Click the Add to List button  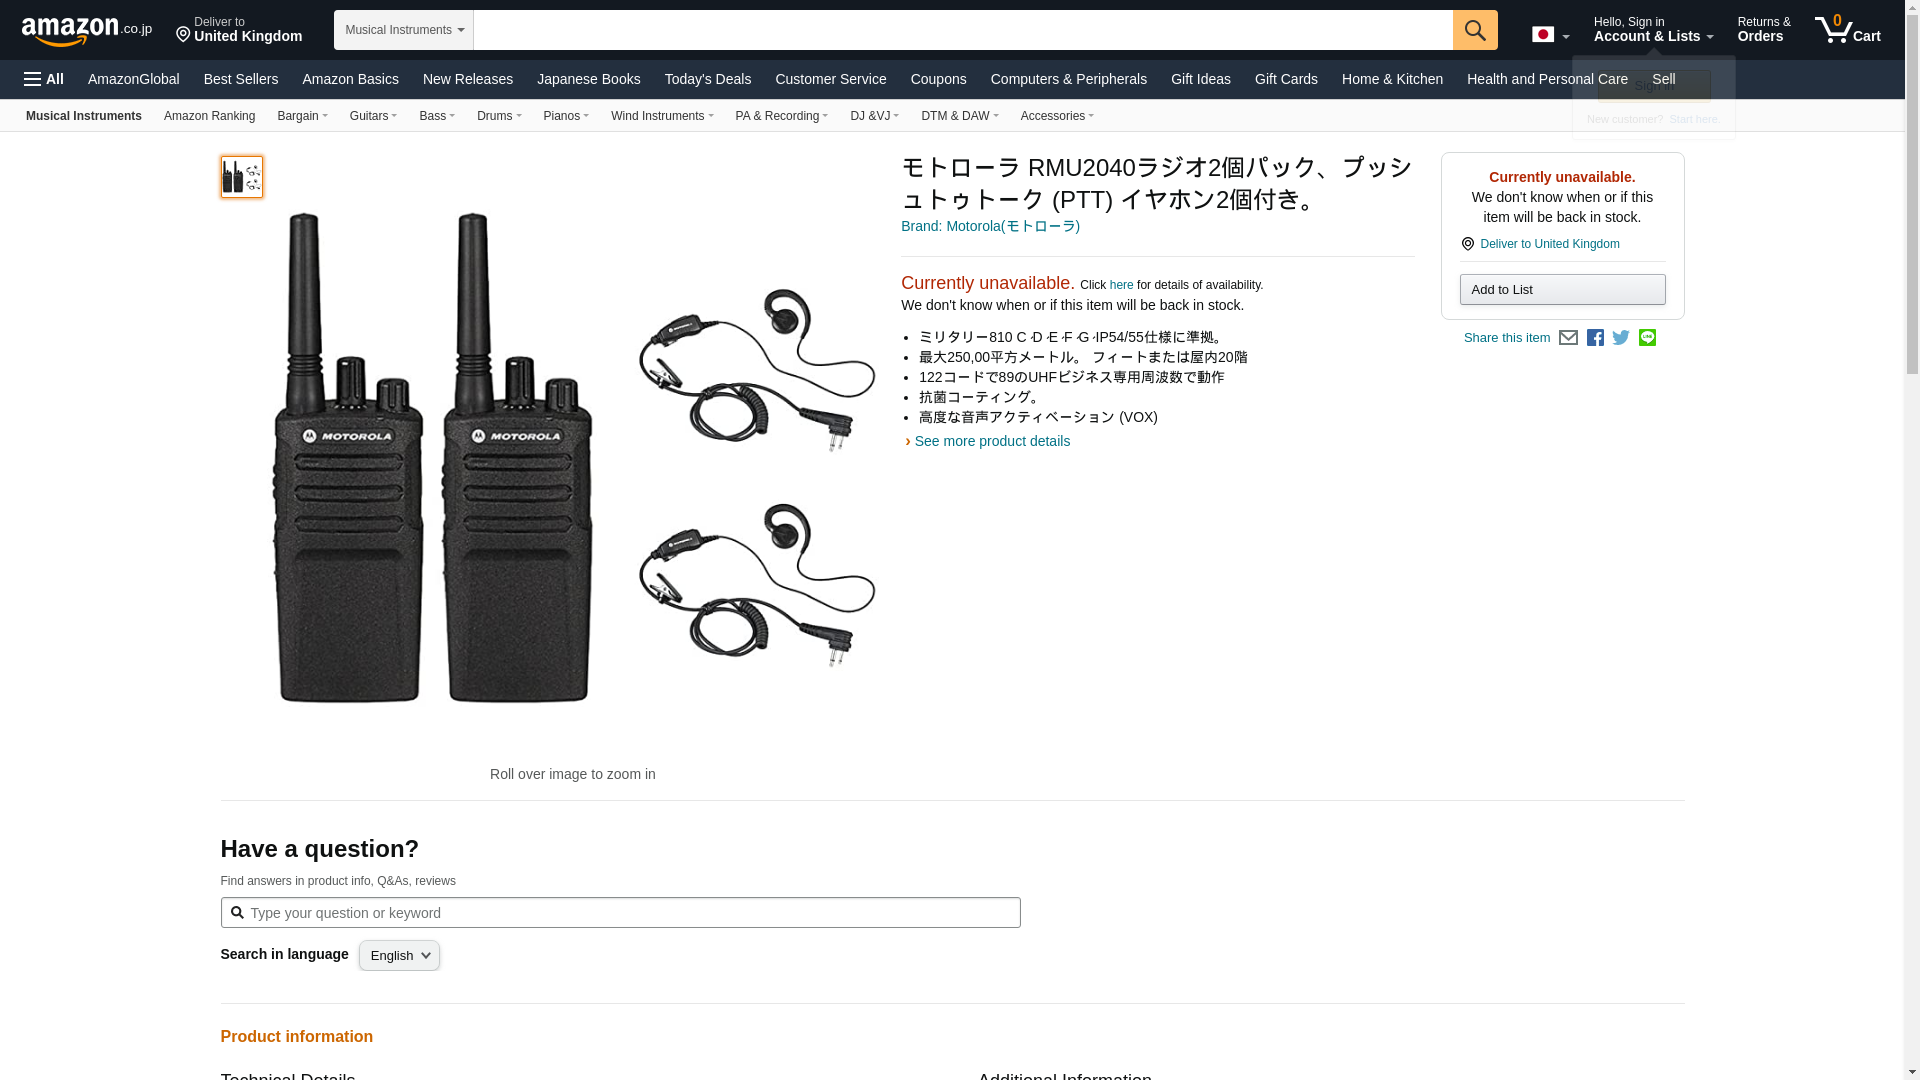1562,290
